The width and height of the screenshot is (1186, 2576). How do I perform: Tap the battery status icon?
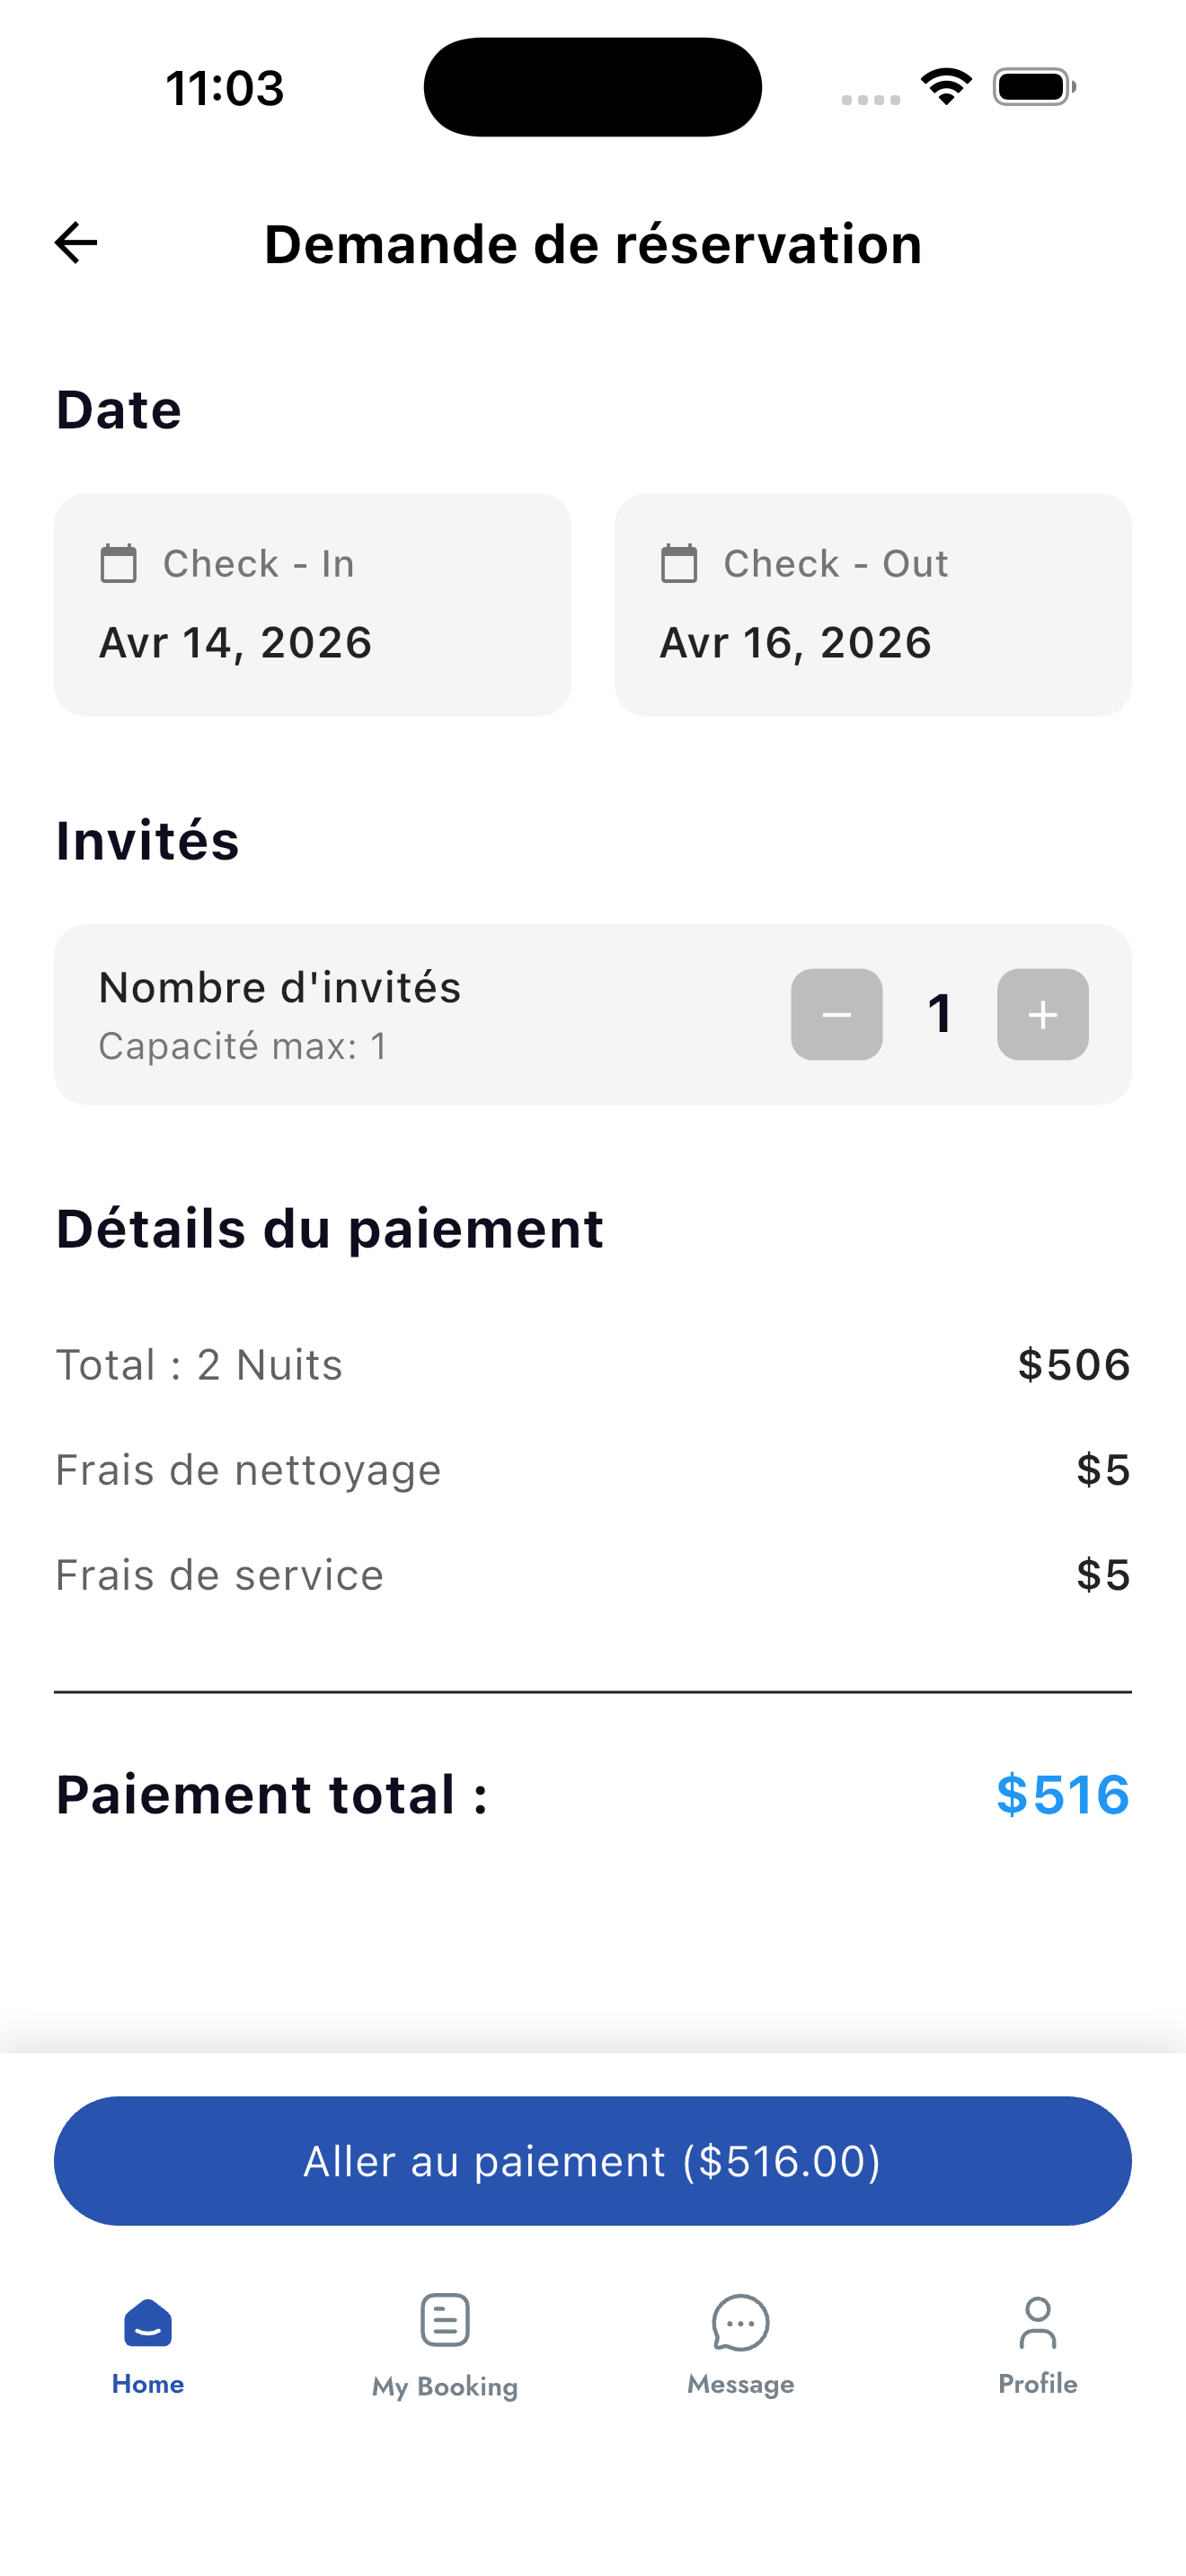click(1034, 87)
